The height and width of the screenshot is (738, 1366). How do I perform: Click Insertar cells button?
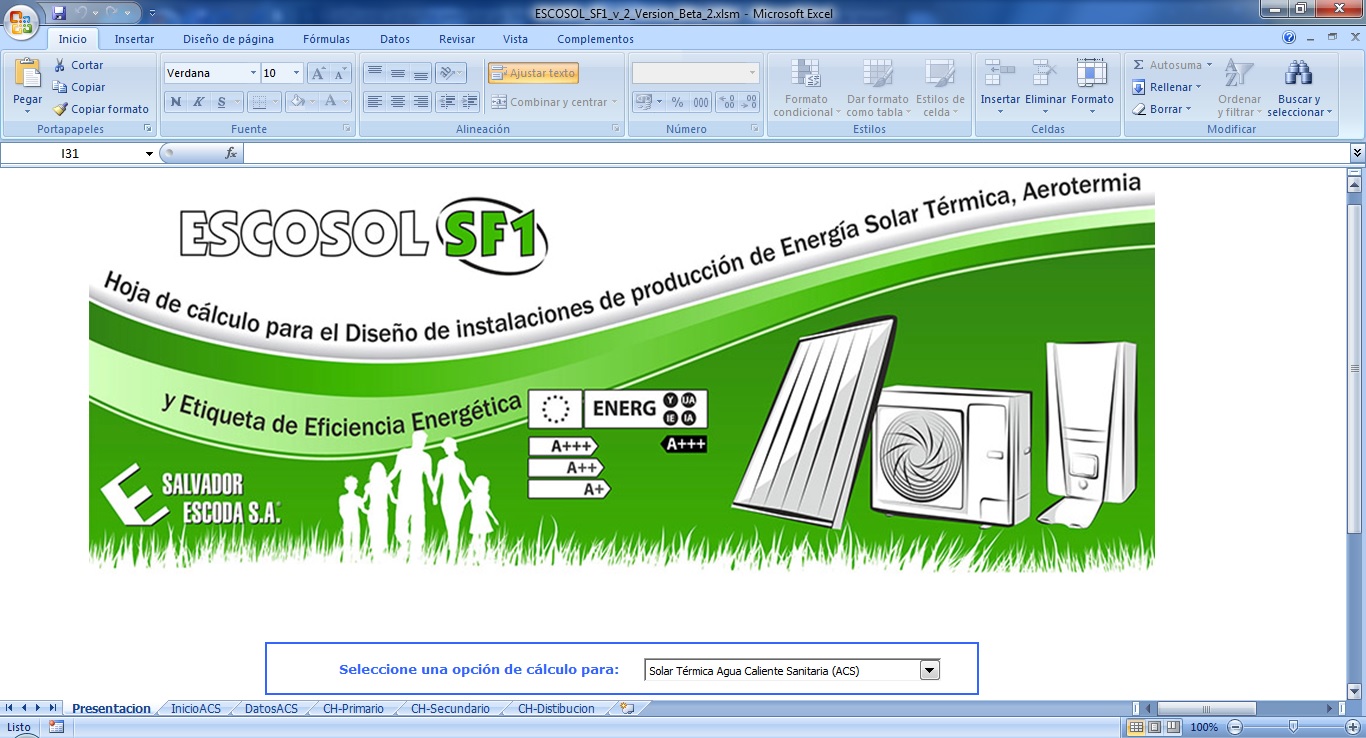pos(1000,87)
